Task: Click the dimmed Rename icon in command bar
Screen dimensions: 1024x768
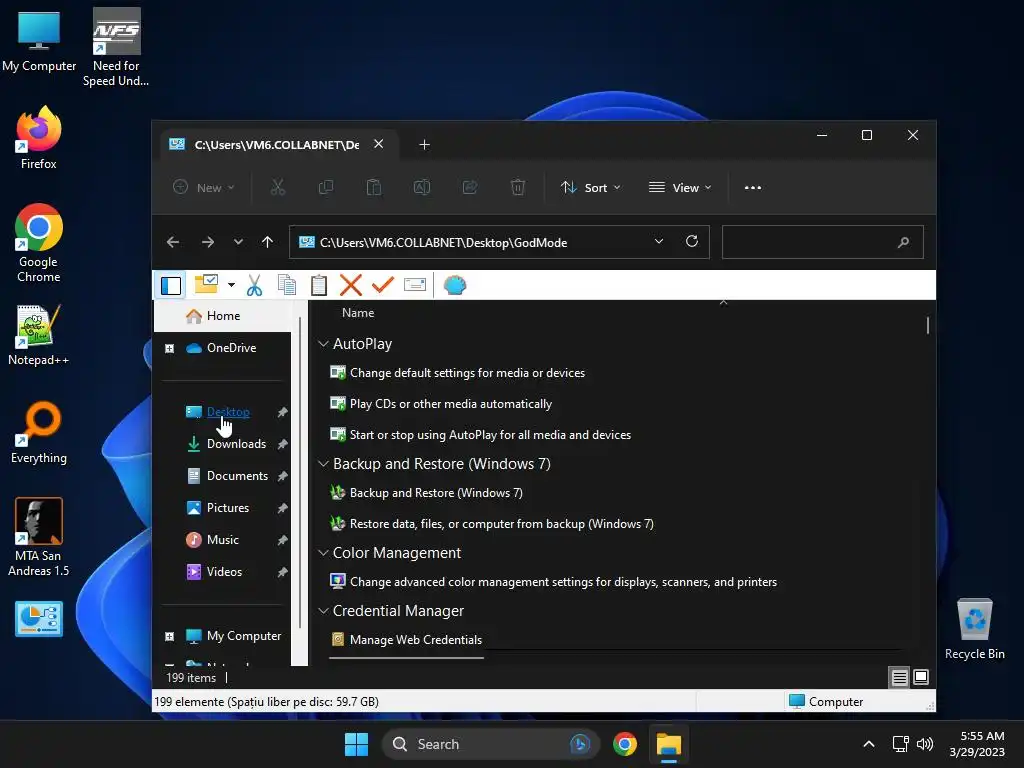Action: tap(422, 187)
